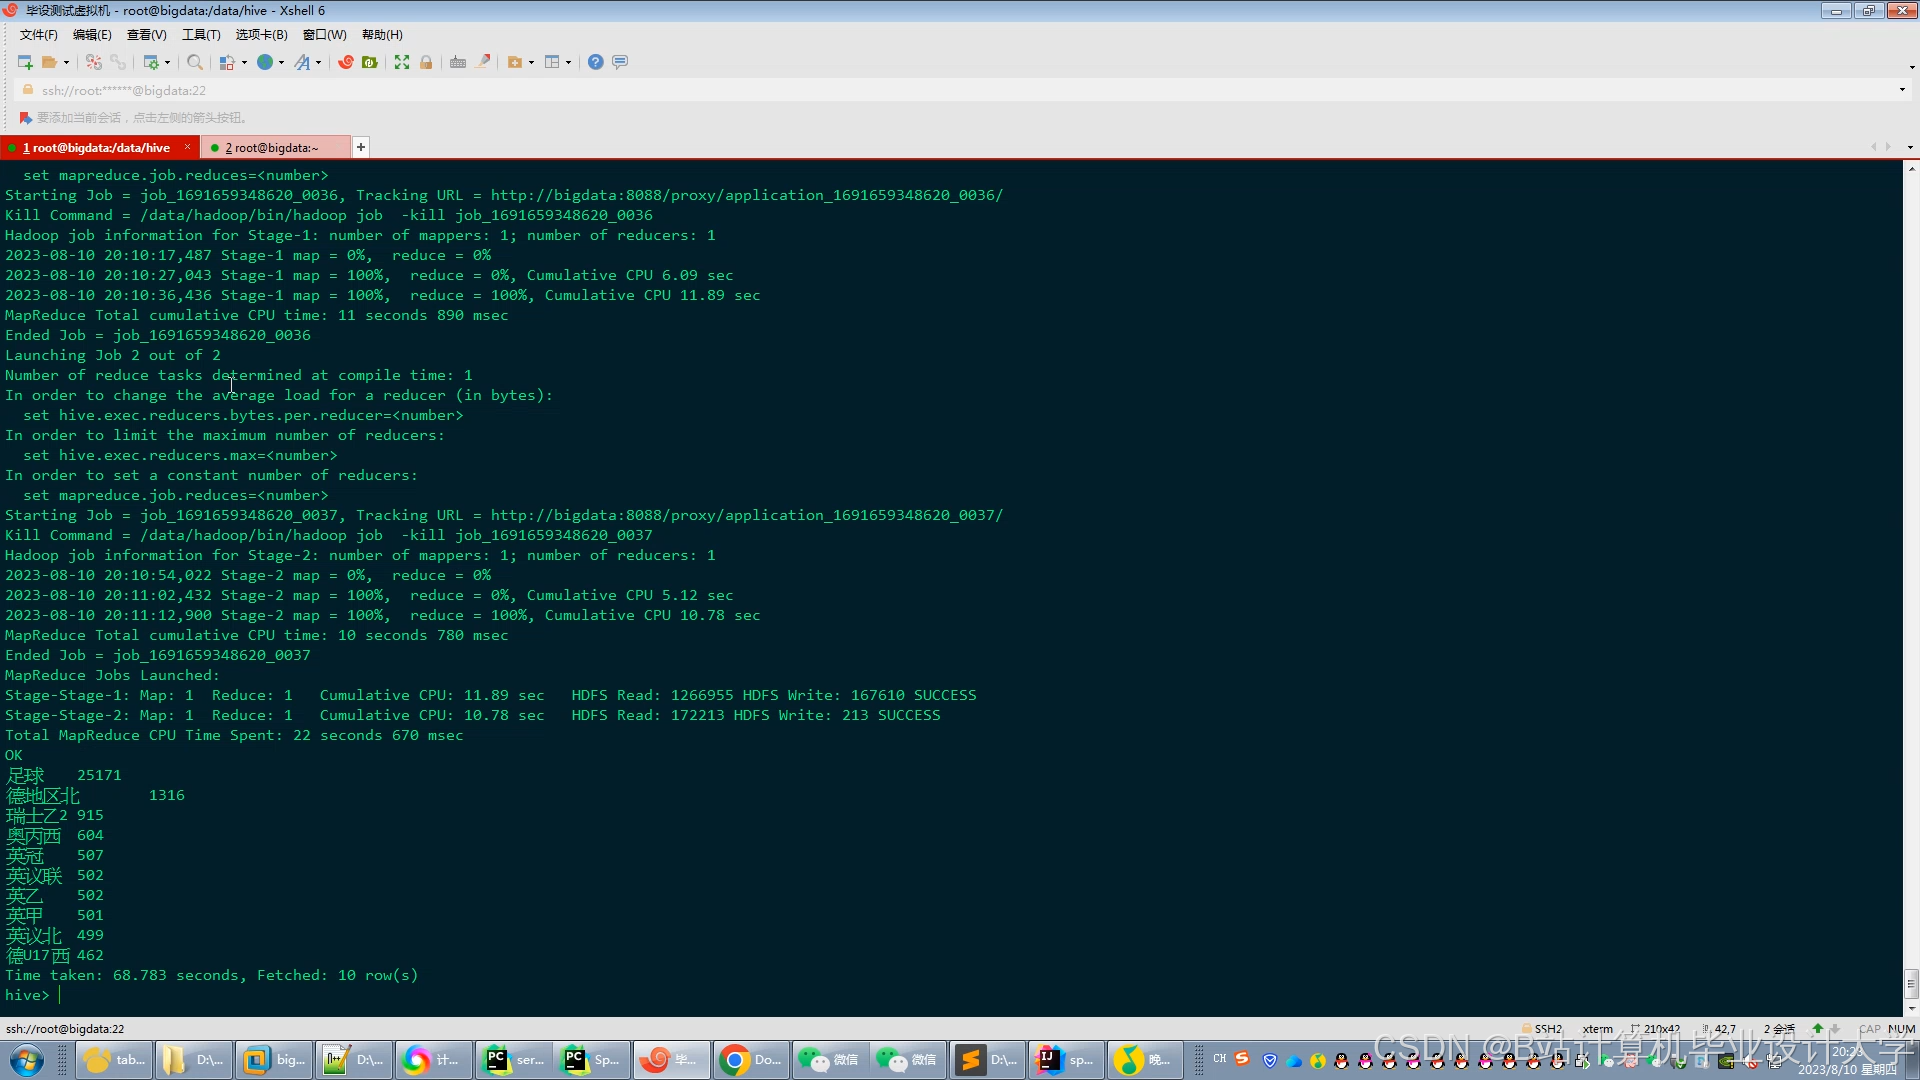The width and height of the screenshot is (1920, 1080).
Task: Open the 工具(T) menu
Action: pyautogui.click(x=200, y=35)
